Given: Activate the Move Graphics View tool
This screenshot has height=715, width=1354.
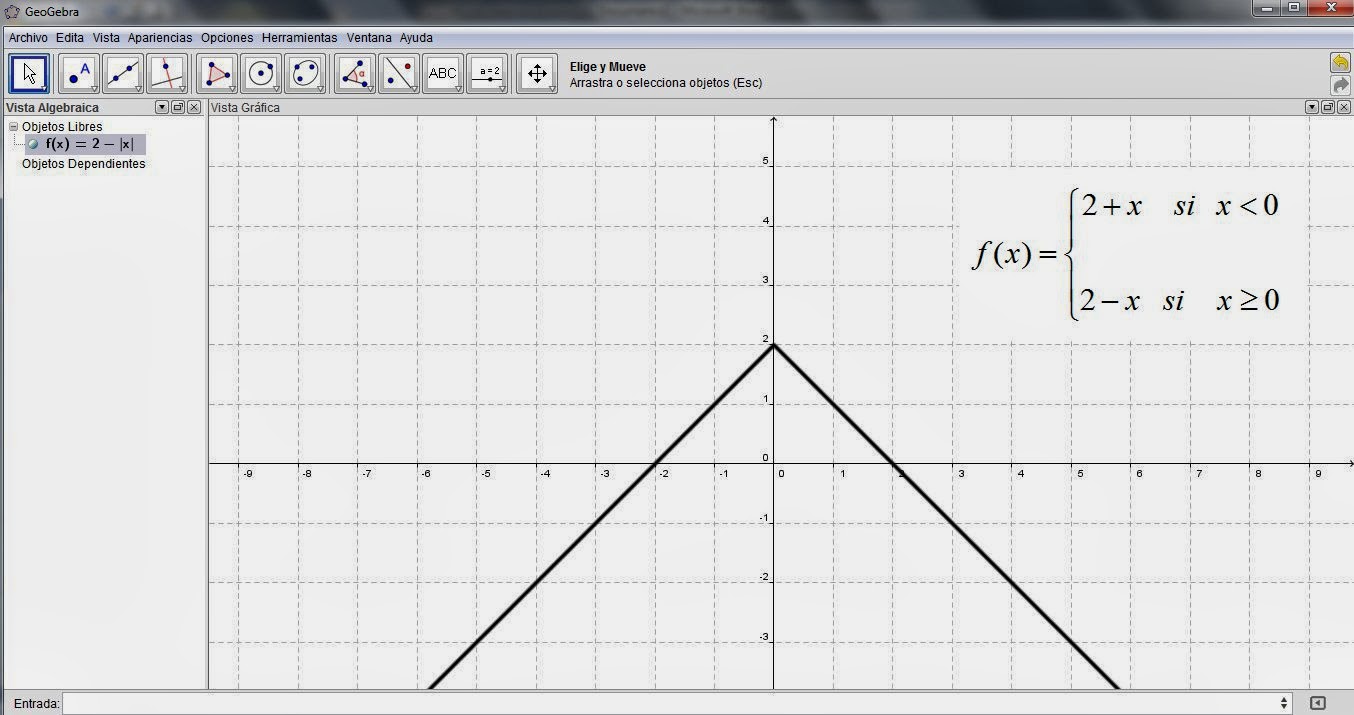Looking at the screenshot, I should [537, 72].
